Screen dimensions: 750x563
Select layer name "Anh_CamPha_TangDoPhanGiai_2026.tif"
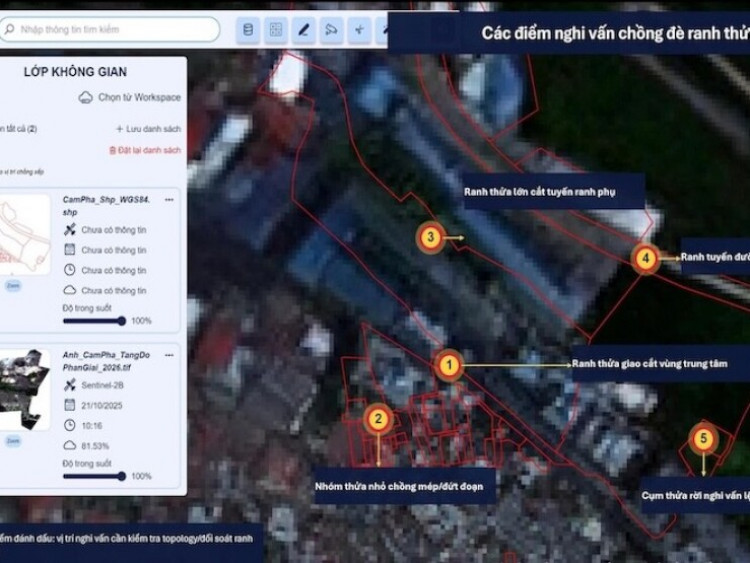tap(106, 361)
